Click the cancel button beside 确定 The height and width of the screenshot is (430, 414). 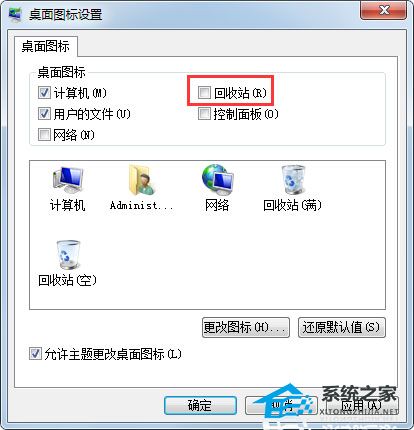281,405
